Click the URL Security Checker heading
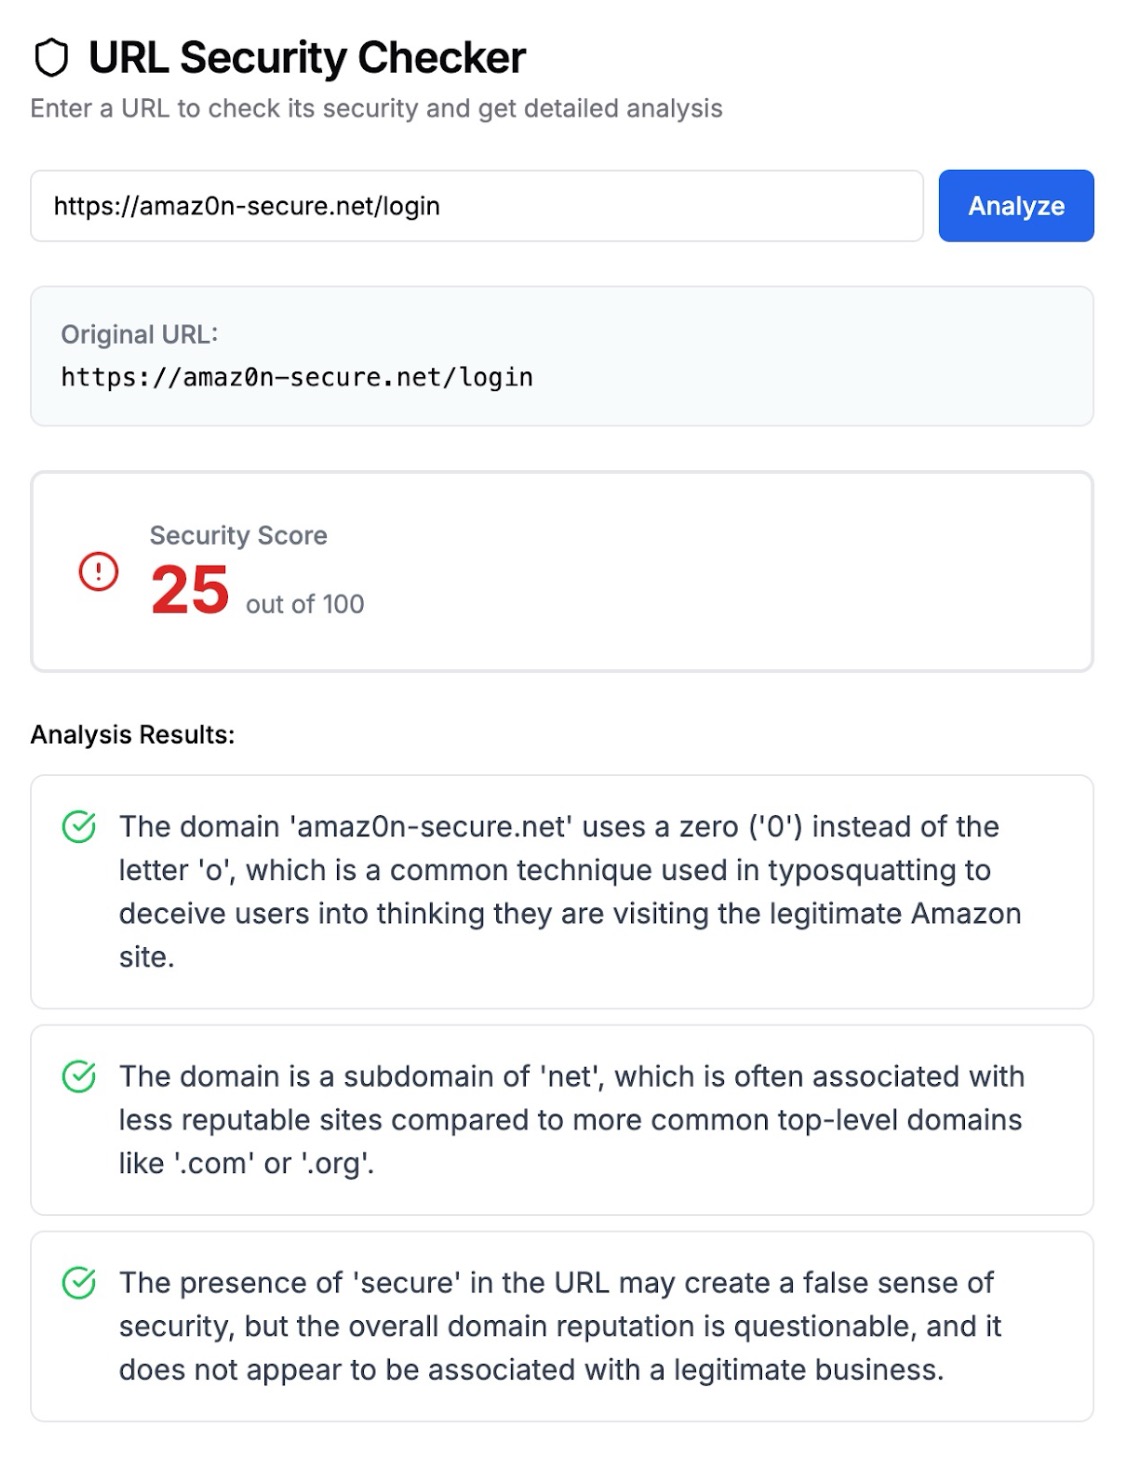The image size is (1126, 1462). pyautogui.click(x=307, y=58)
